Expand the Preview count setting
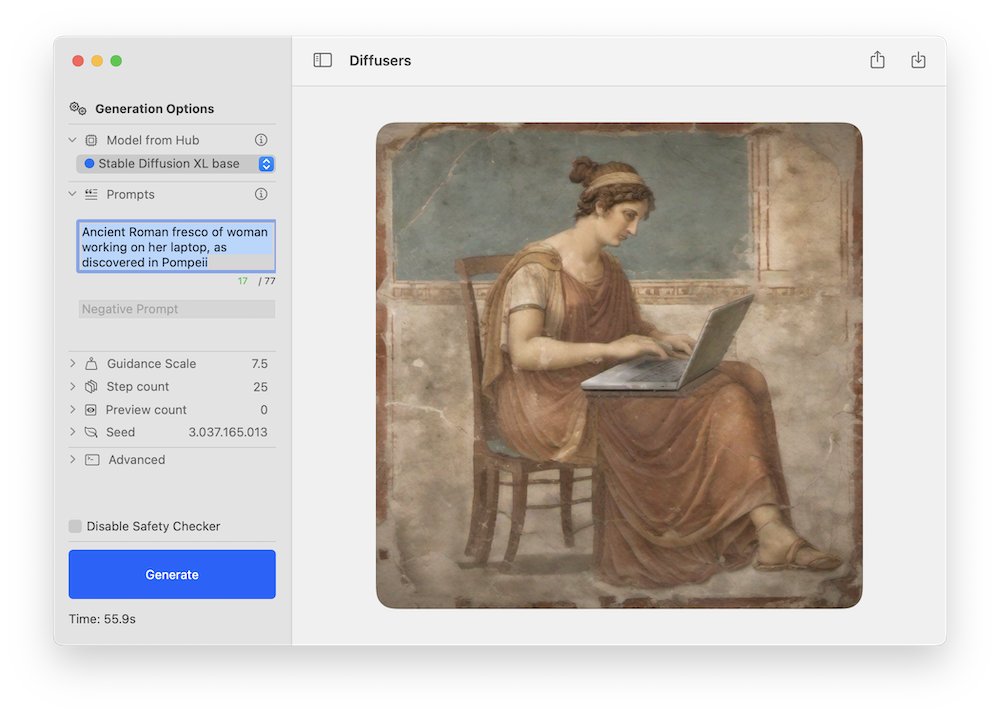The image size is (1000, 716). click(73, 409)
